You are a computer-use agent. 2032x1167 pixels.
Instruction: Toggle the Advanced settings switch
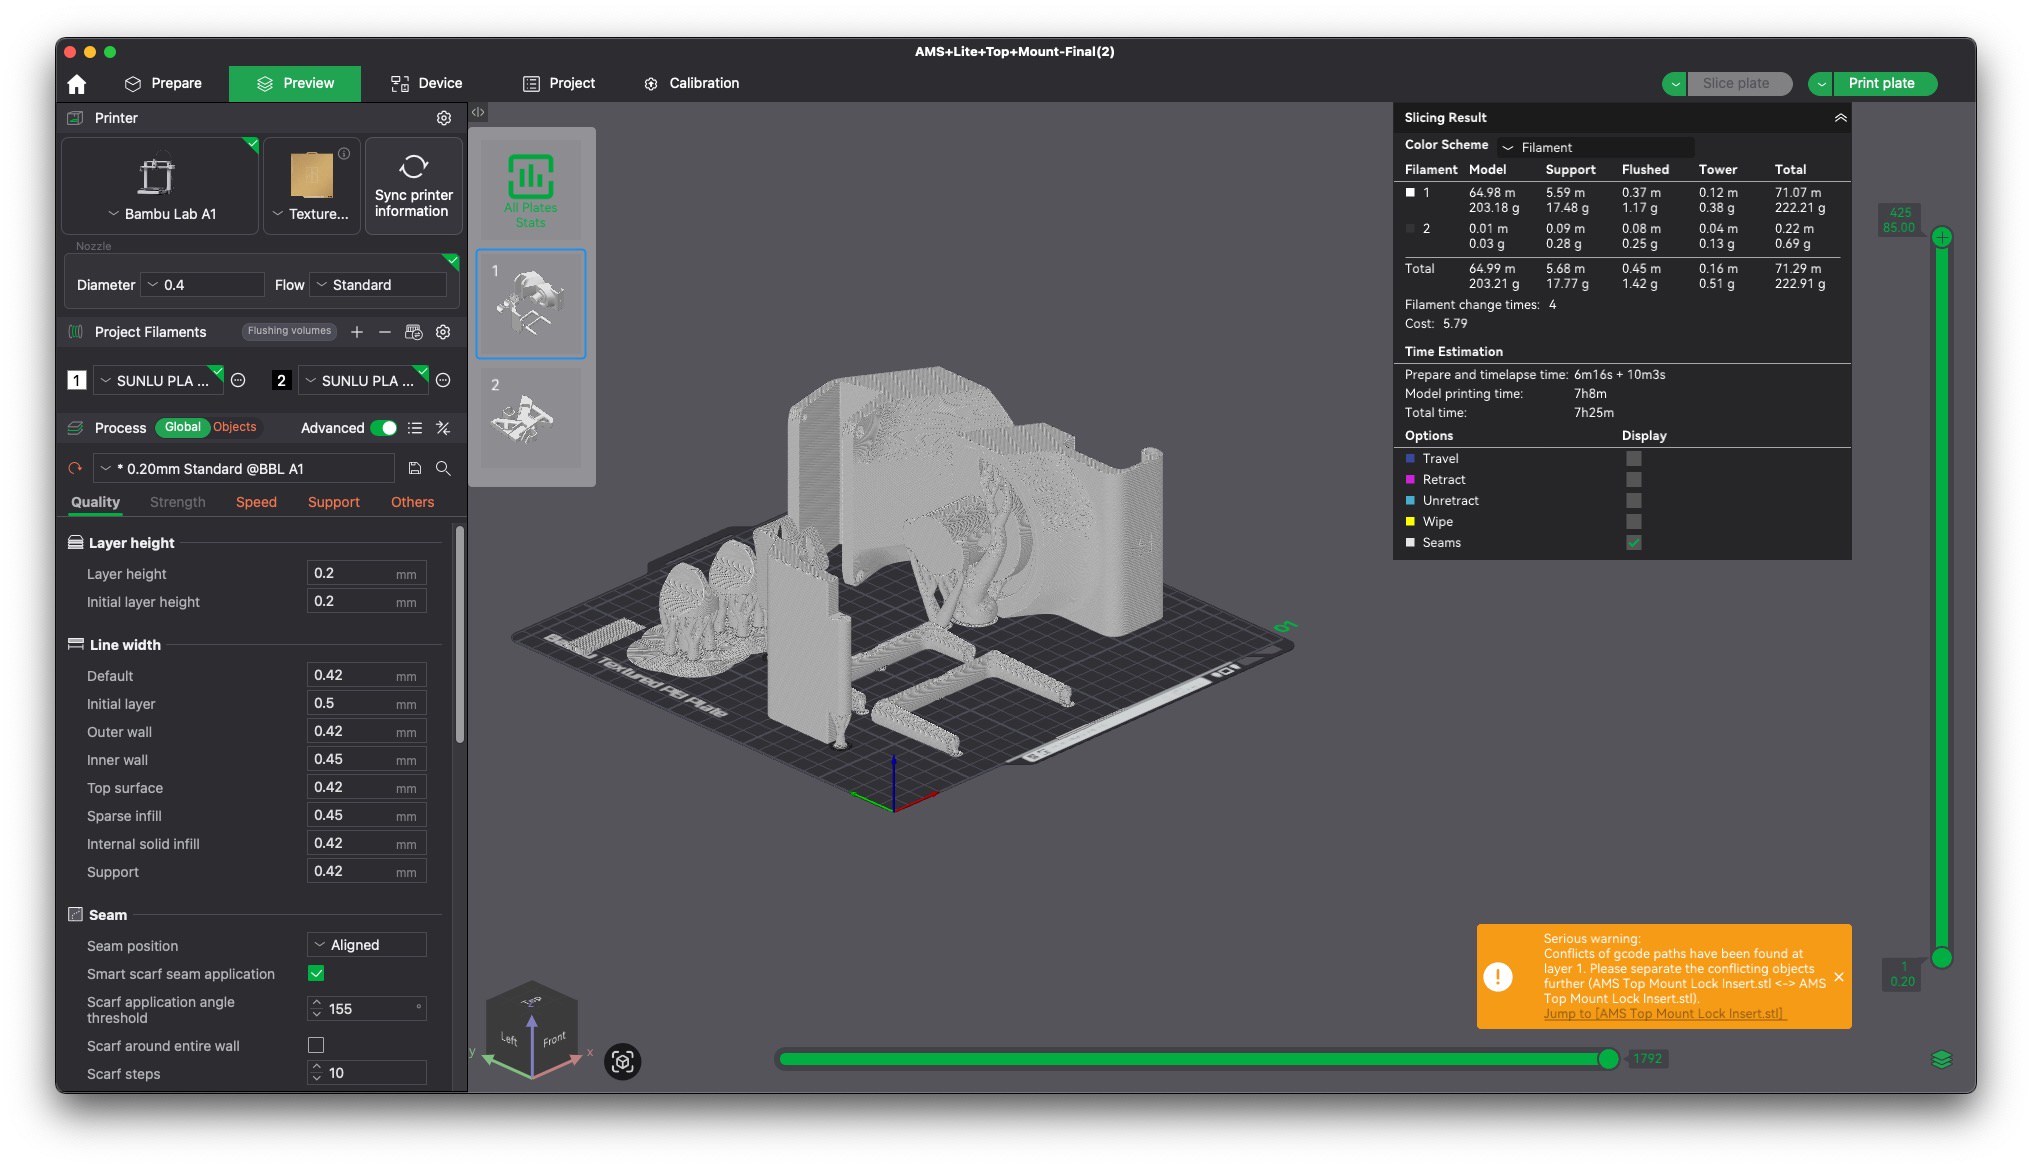point(384,428)
